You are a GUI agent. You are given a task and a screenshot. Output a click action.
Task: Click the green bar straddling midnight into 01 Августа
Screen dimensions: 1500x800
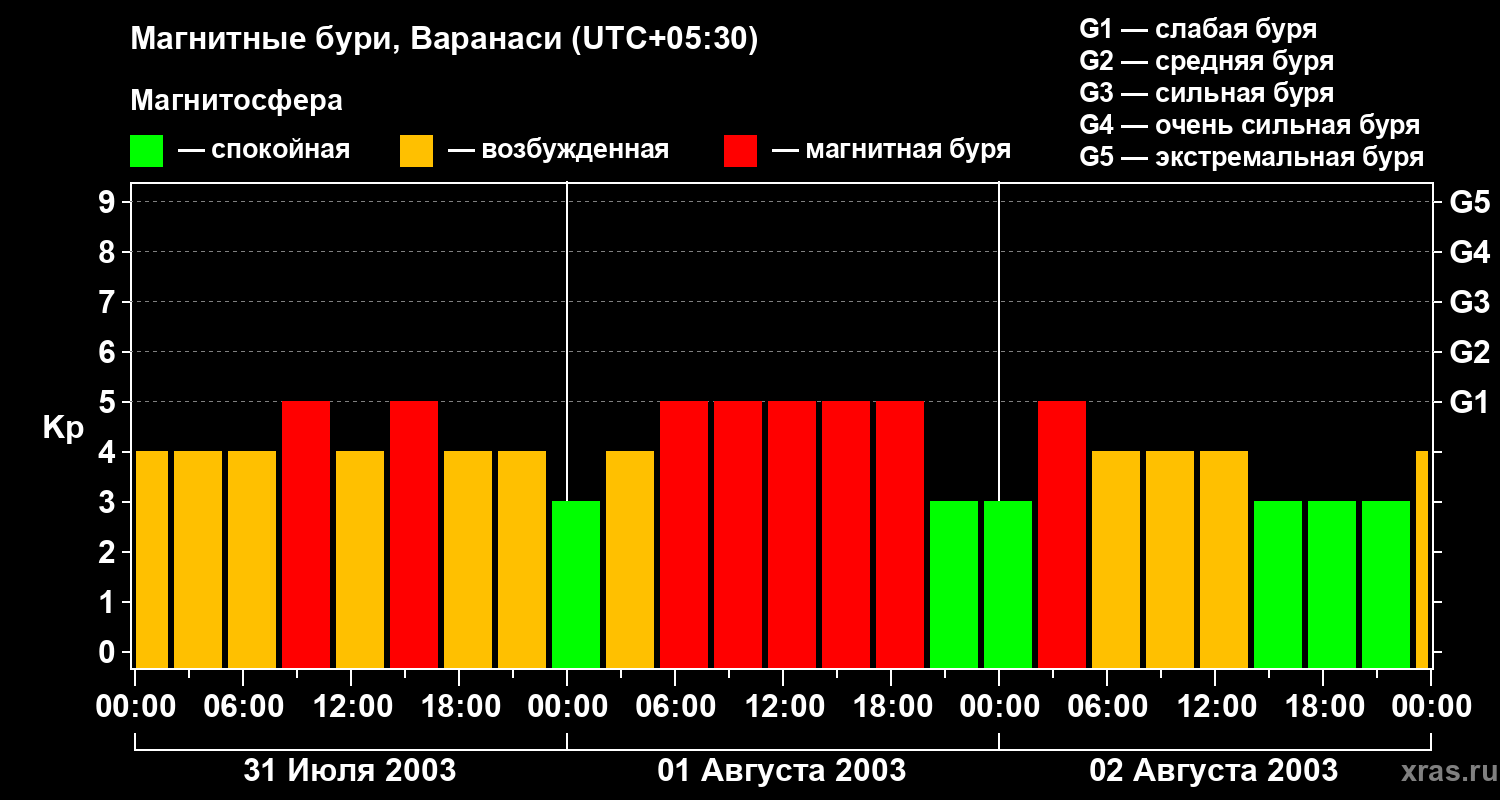[576, 585]
